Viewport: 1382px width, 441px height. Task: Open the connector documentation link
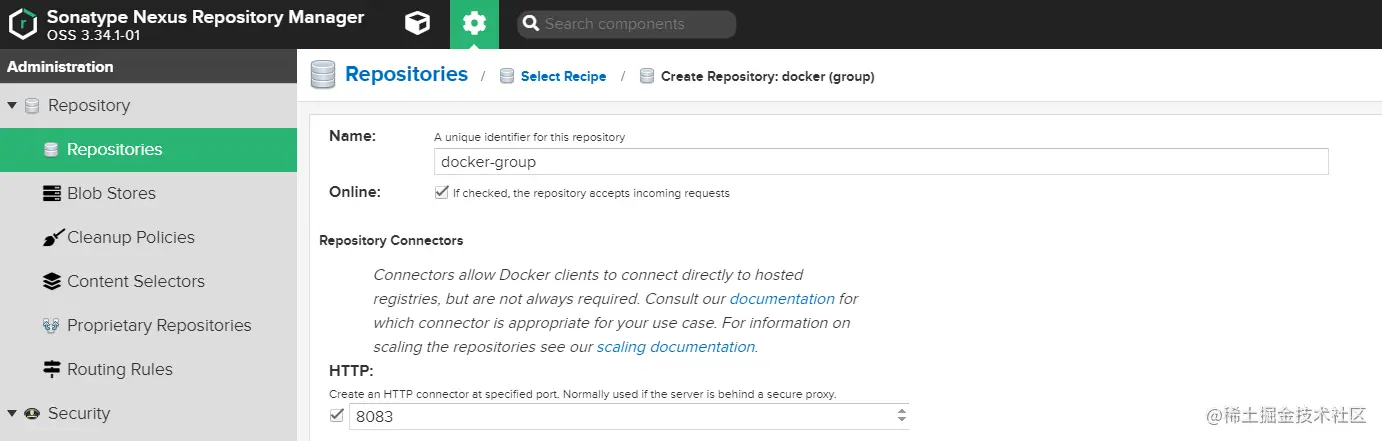[x=782, y=299]
